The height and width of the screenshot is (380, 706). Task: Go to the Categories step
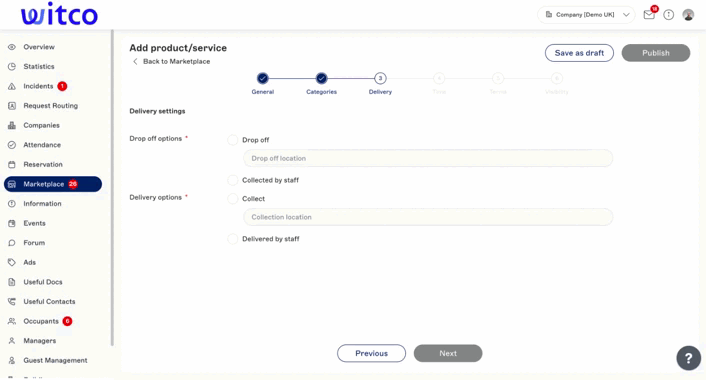tap(321, 78)
